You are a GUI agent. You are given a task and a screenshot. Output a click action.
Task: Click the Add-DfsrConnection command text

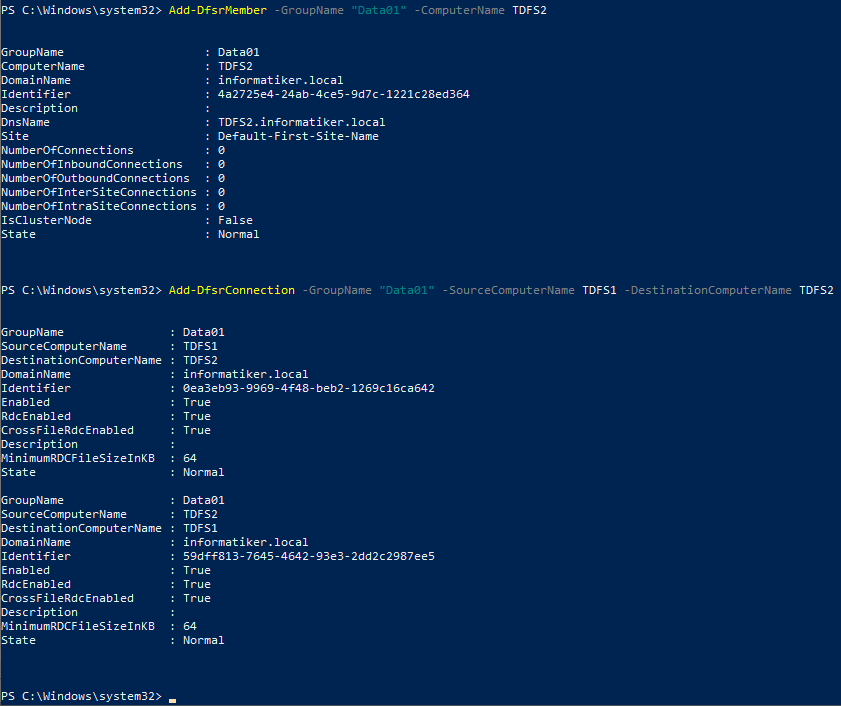(232, 290)
